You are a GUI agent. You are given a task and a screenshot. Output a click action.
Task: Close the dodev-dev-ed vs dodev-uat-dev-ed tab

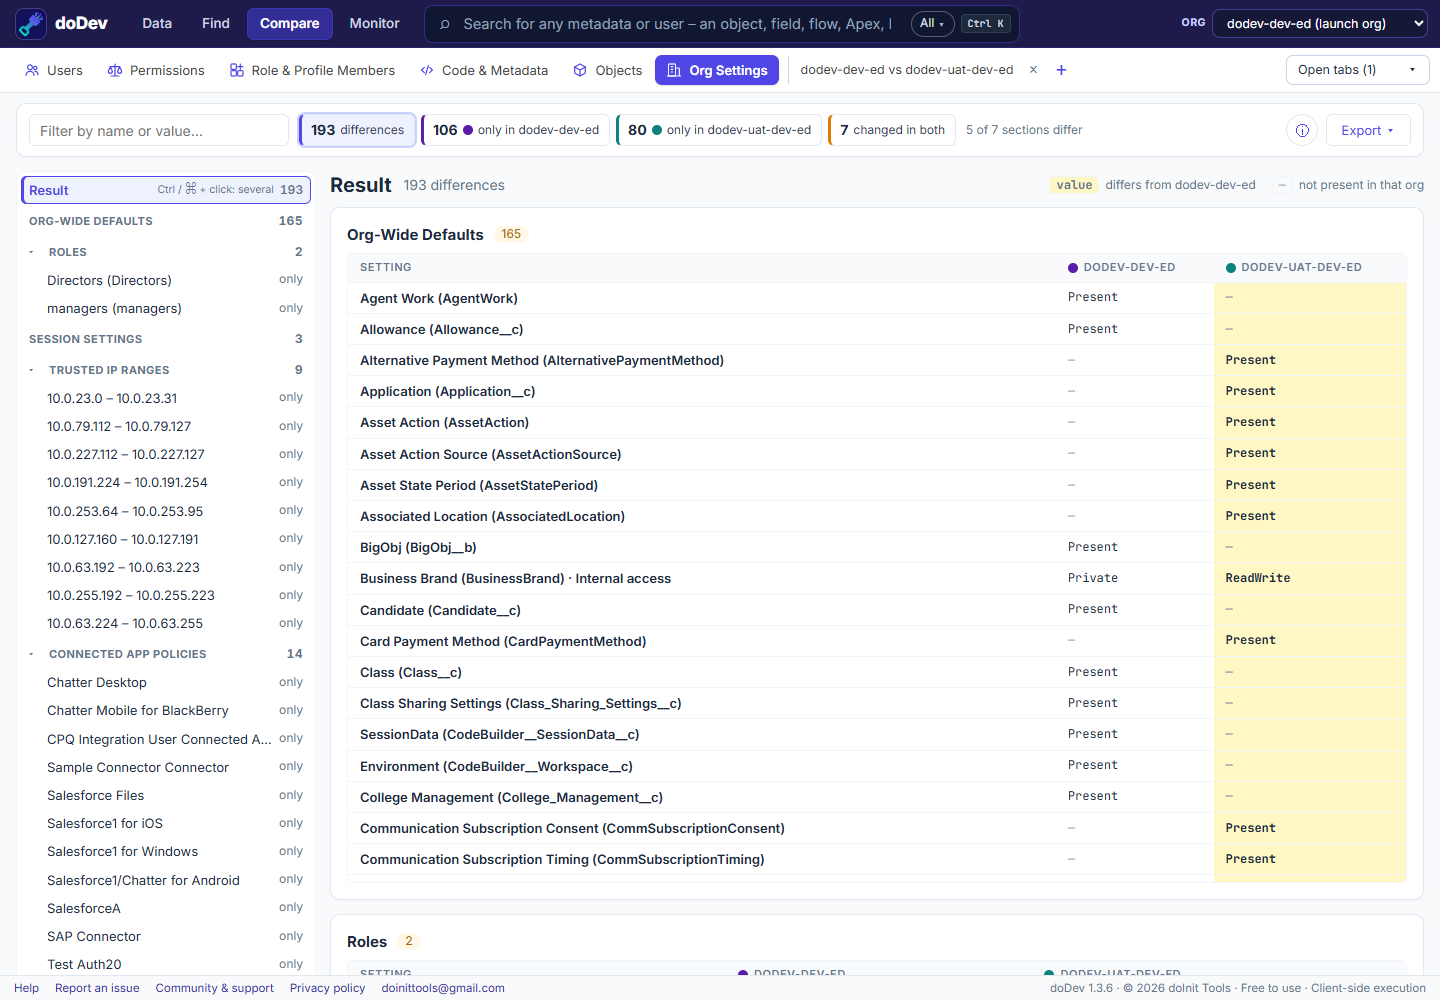point(1033,70)
